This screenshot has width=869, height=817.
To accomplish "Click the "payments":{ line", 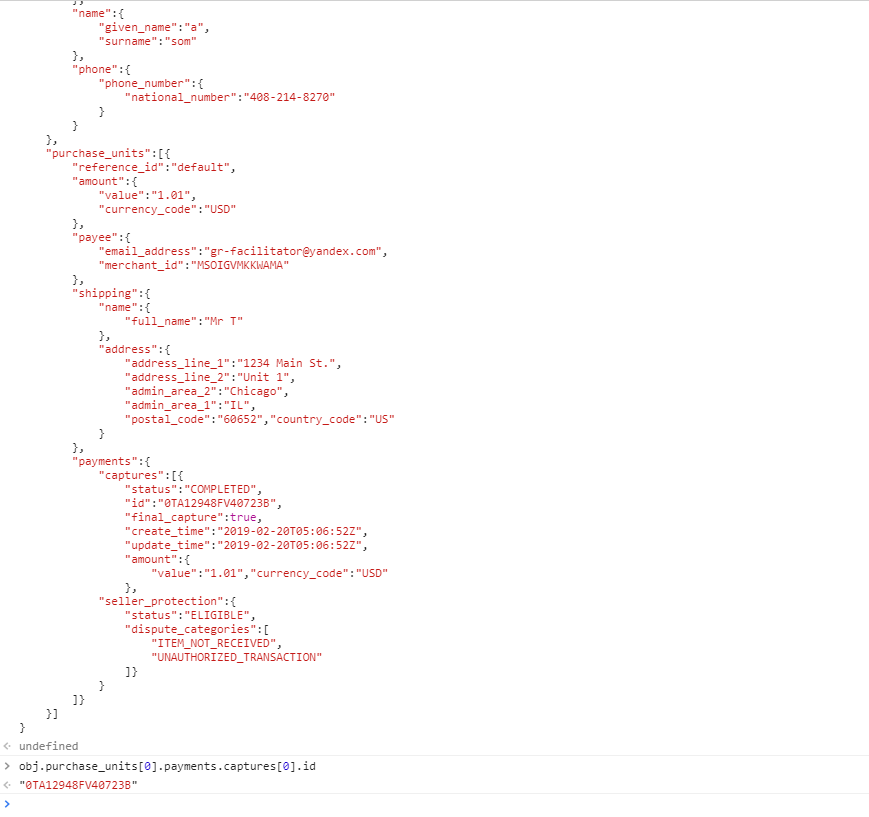I will (111, 461).
